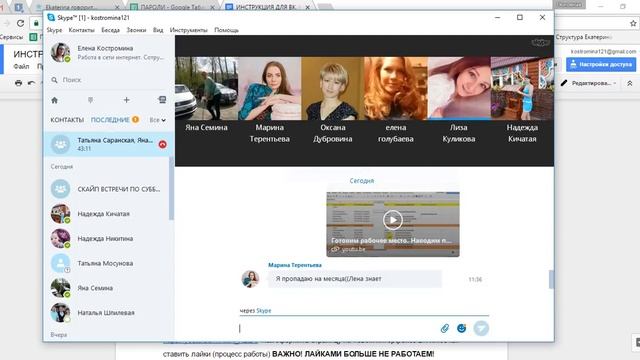Open the Skype home icon
Image resolution: width=640 pixels, height=360 pixels.
point(55,100)
